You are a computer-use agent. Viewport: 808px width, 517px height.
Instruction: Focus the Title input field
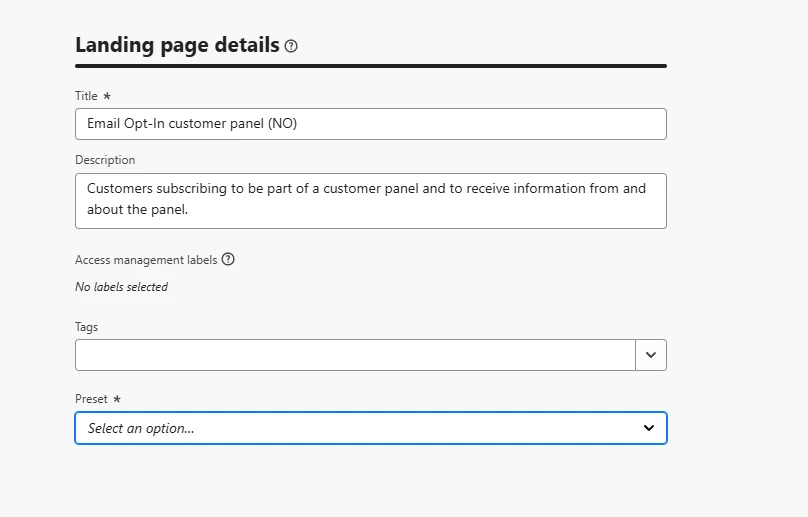tap(371, 124)
